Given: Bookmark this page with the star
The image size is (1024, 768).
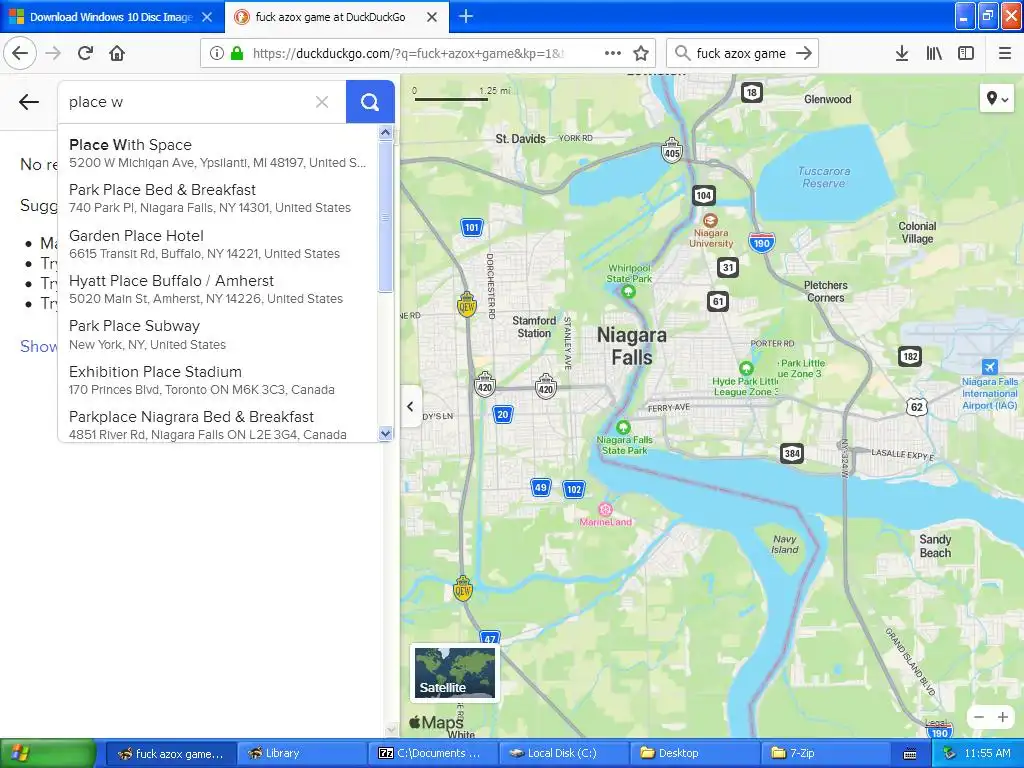Looking at the screenshot, I should click(641, 53).
